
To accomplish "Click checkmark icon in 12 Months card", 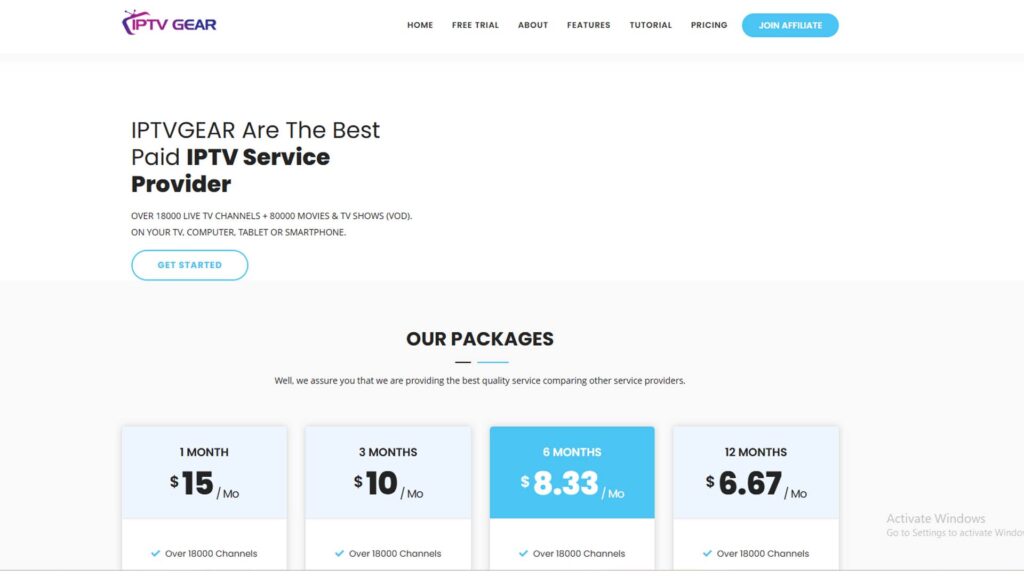I will click(x=707, y=553).
